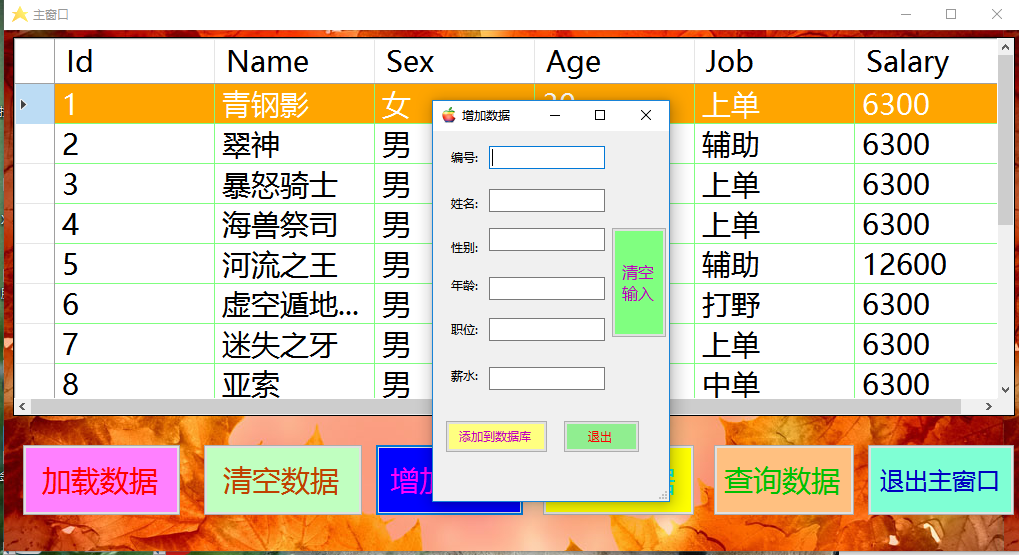Click the 编号 input field
This screenshot has width=1019, height=555.
[547, 157]
